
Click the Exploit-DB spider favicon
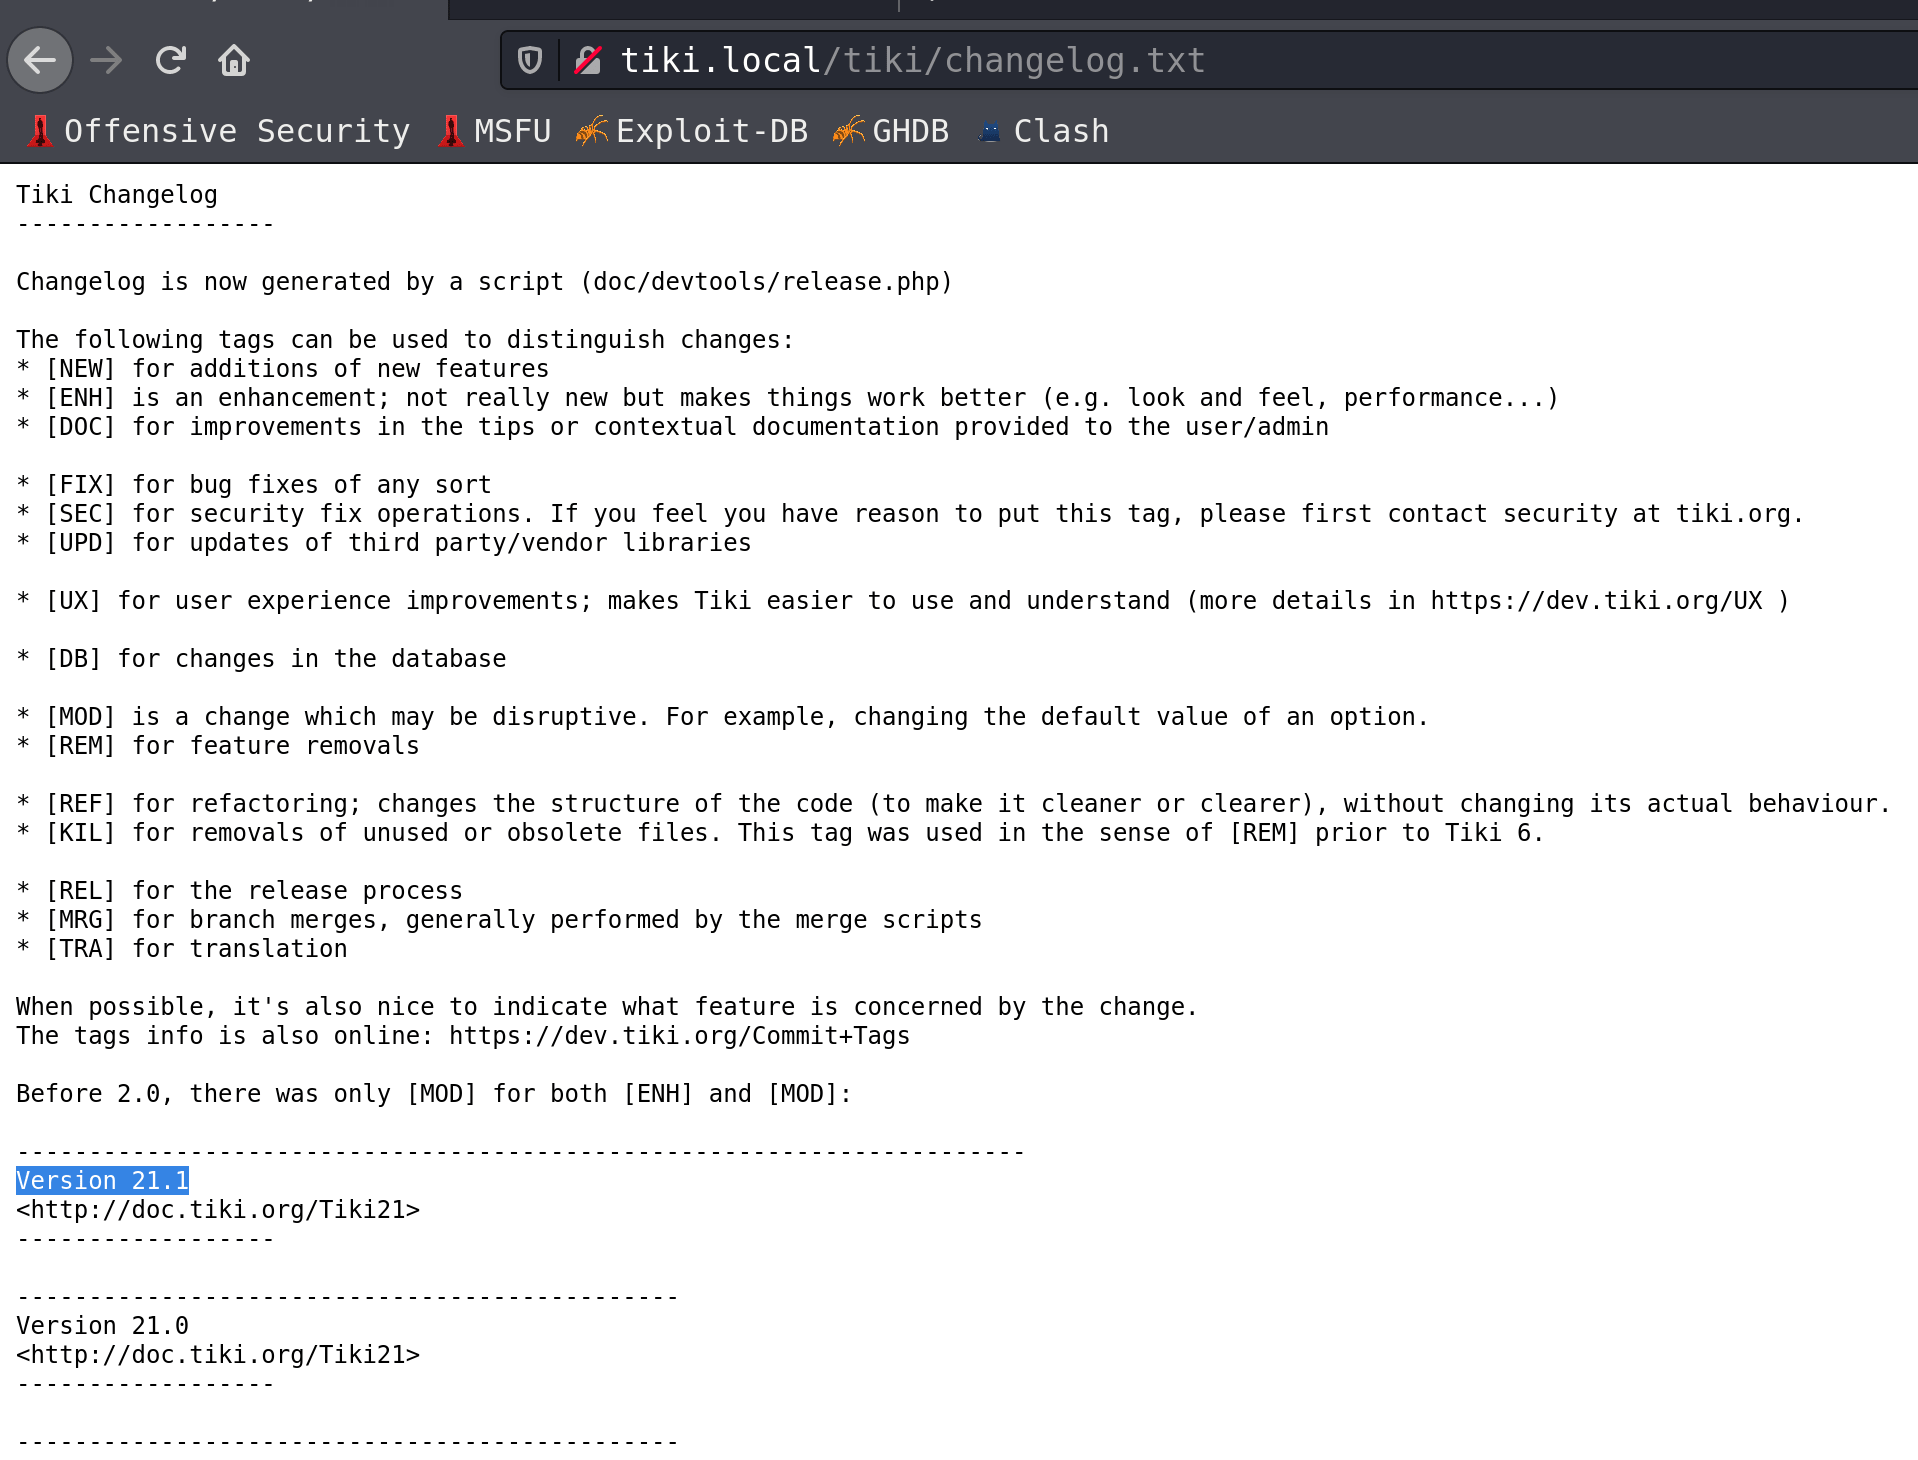click(x=592, y=131)
